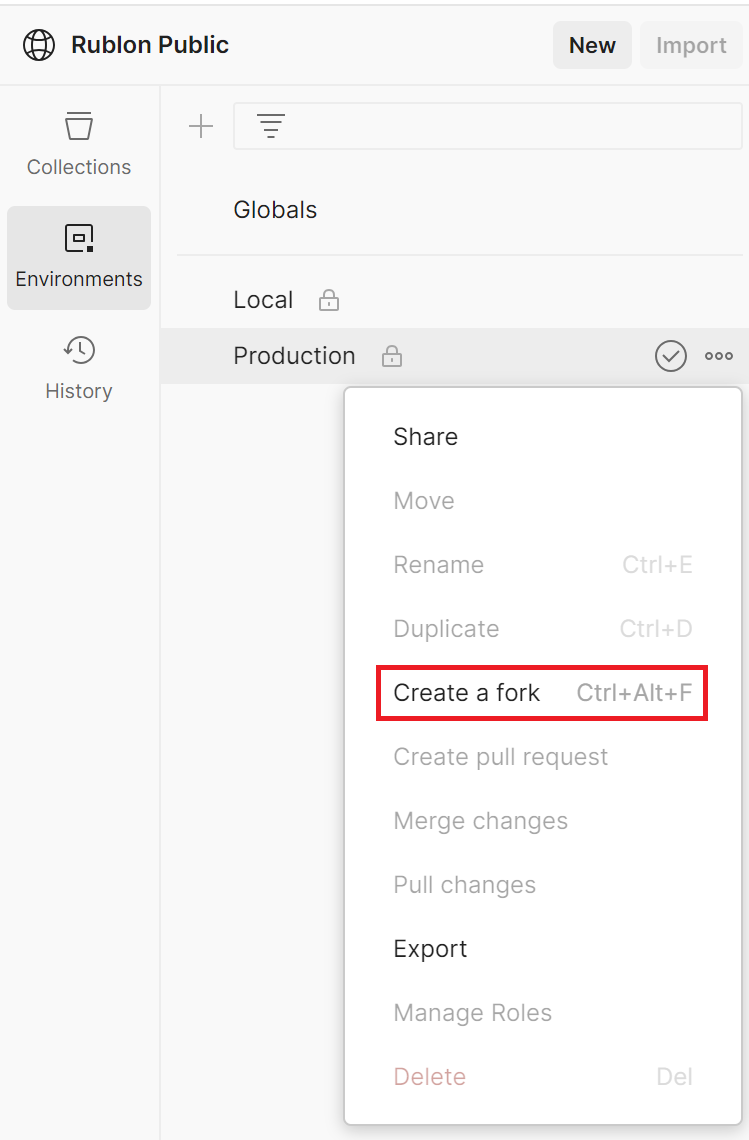Select the Environments sidebar tab
749x1140 pixels.
tap(79, 257)
